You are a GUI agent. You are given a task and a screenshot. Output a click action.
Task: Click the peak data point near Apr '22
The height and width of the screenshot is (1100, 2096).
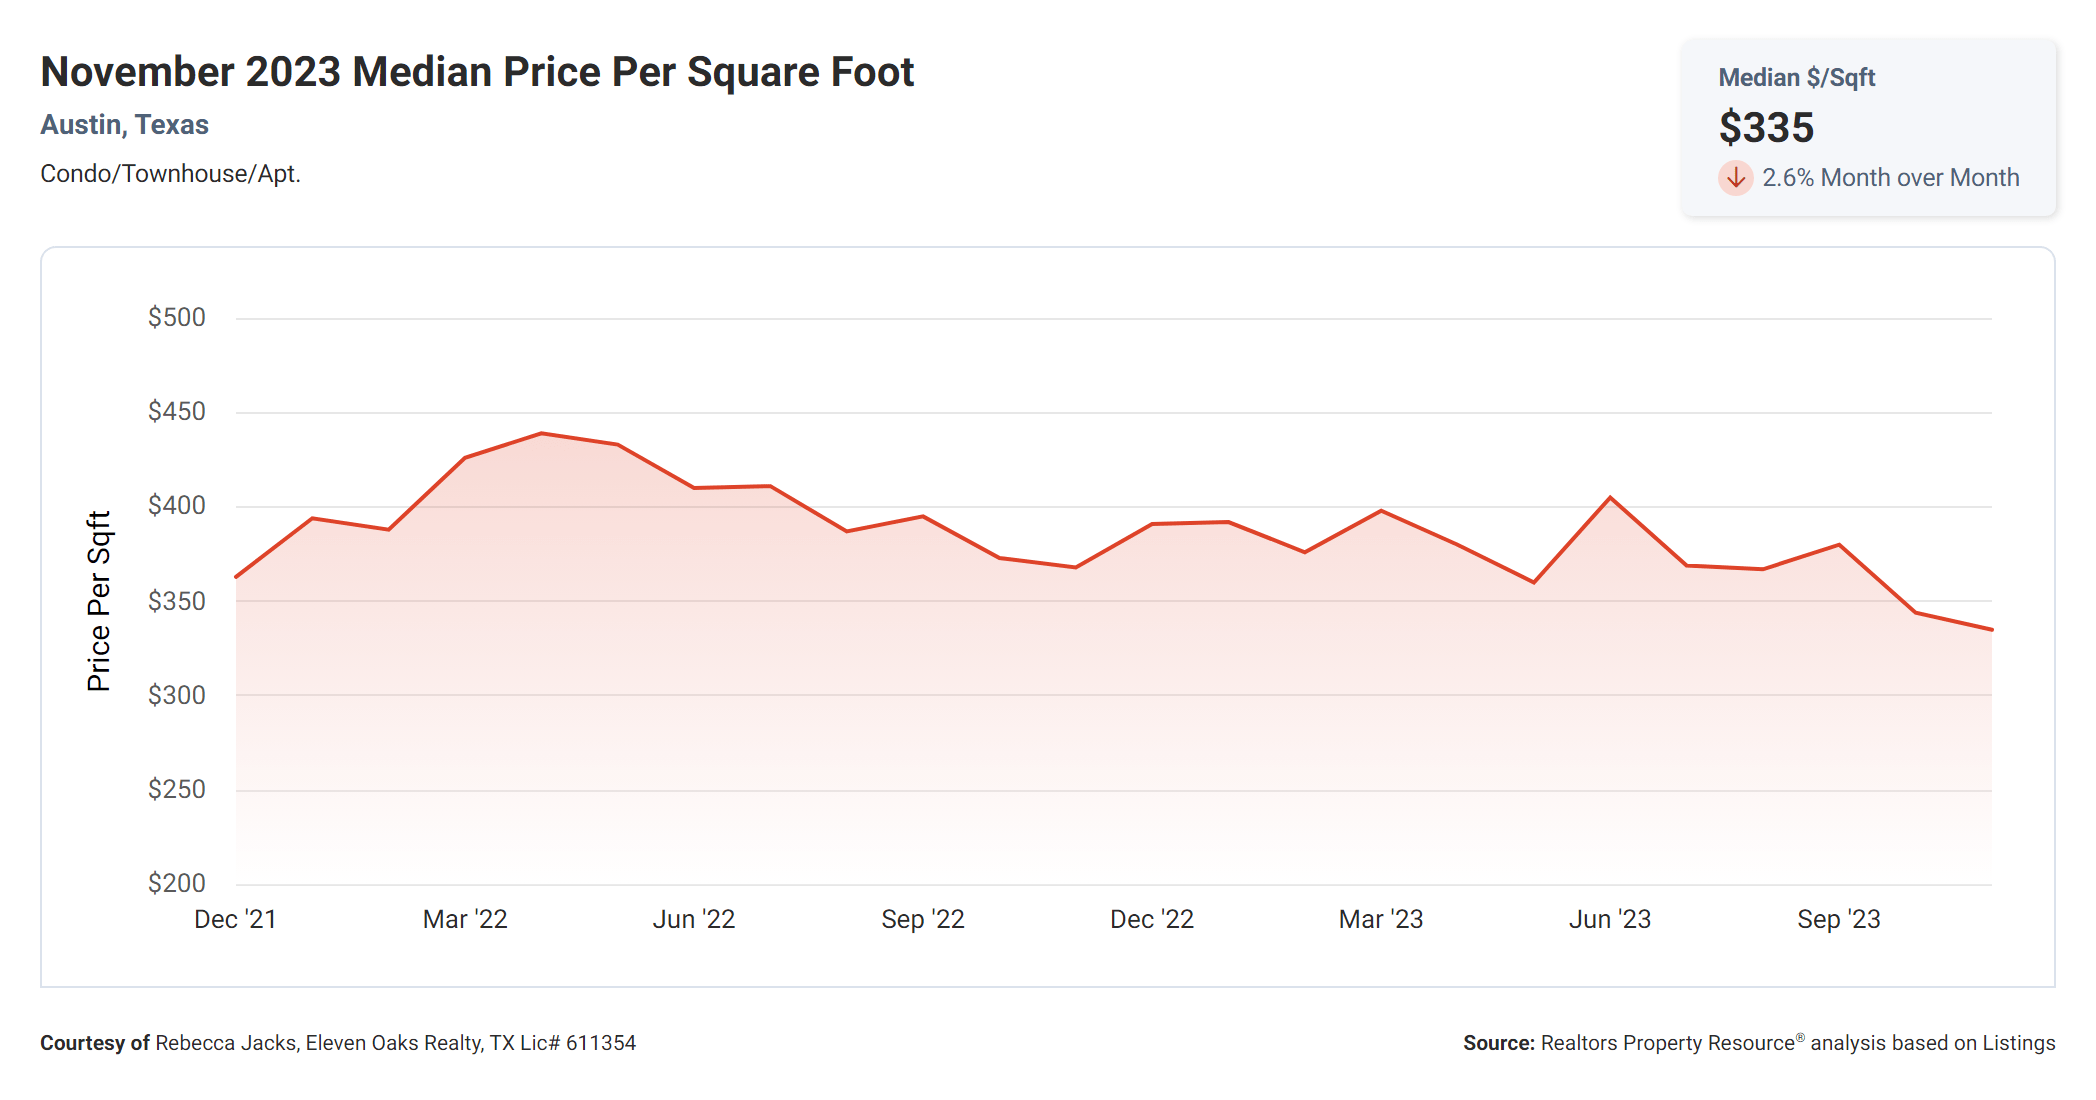click(x=539, y=433)
